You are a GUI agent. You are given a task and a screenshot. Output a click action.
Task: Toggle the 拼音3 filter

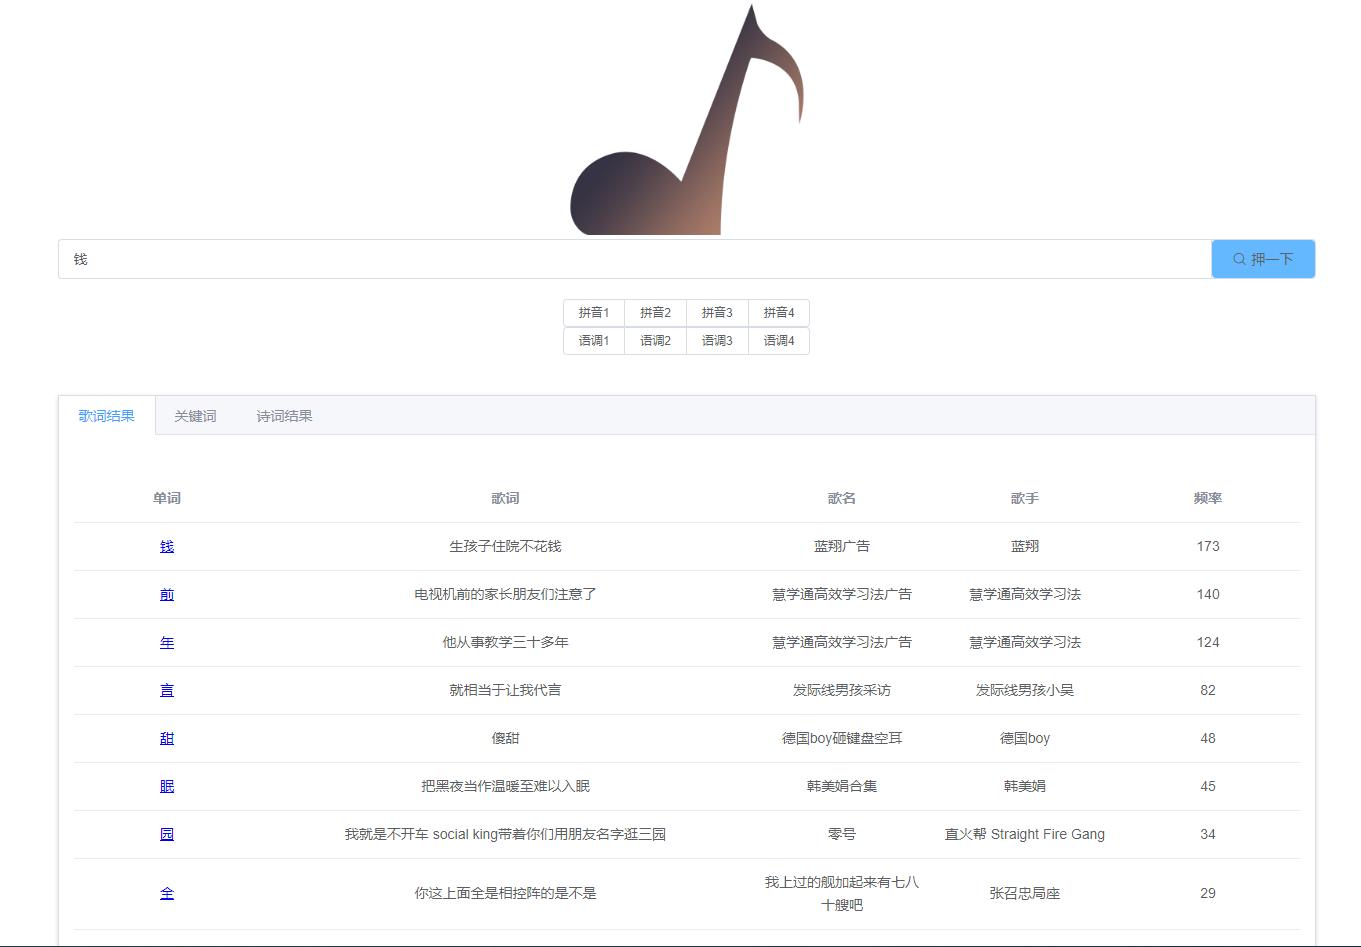pyautogui.click(x=717, y=312)
